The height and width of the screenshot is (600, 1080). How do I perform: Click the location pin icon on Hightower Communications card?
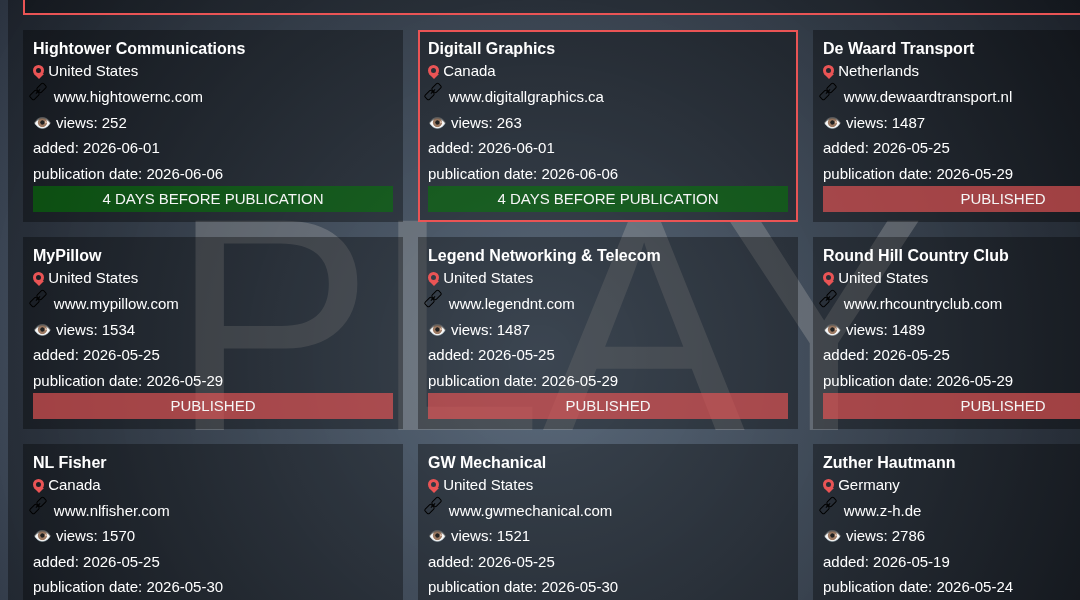point(39,72)
